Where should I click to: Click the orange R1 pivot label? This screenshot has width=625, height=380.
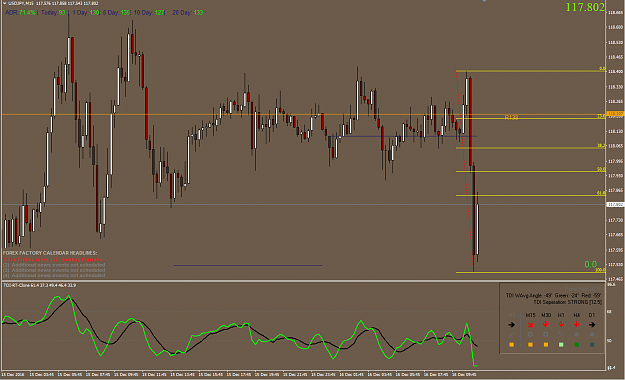click(x=511, y=117)
